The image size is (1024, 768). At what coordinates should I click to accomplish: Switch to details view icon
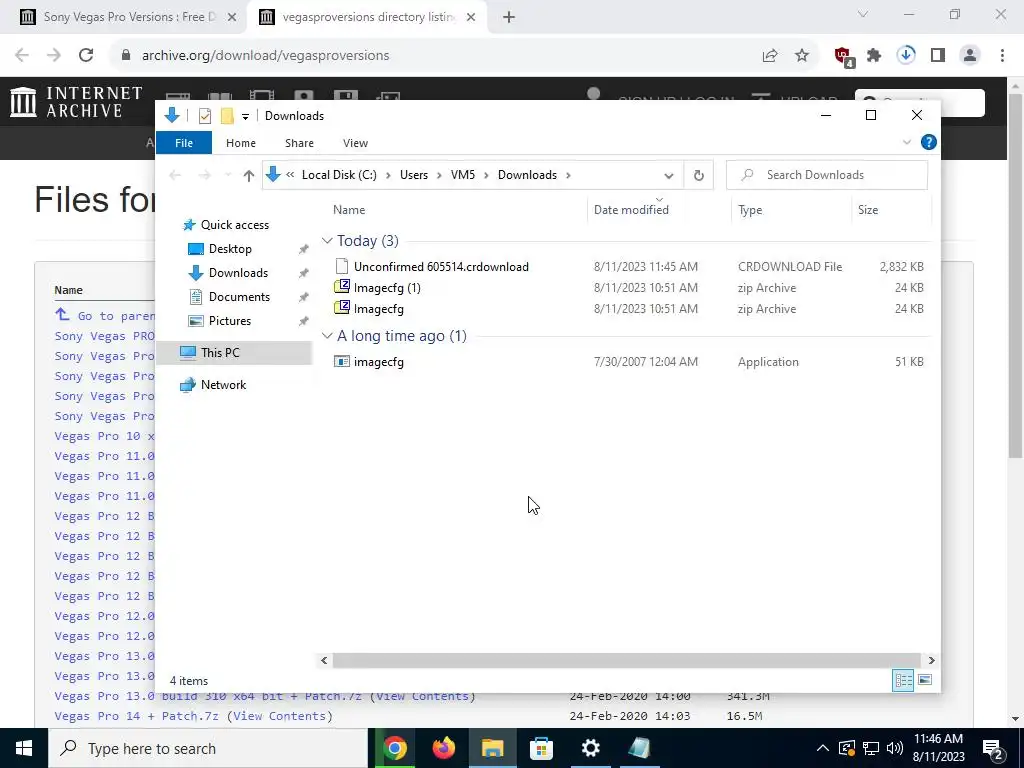click(x=903, y=680)
